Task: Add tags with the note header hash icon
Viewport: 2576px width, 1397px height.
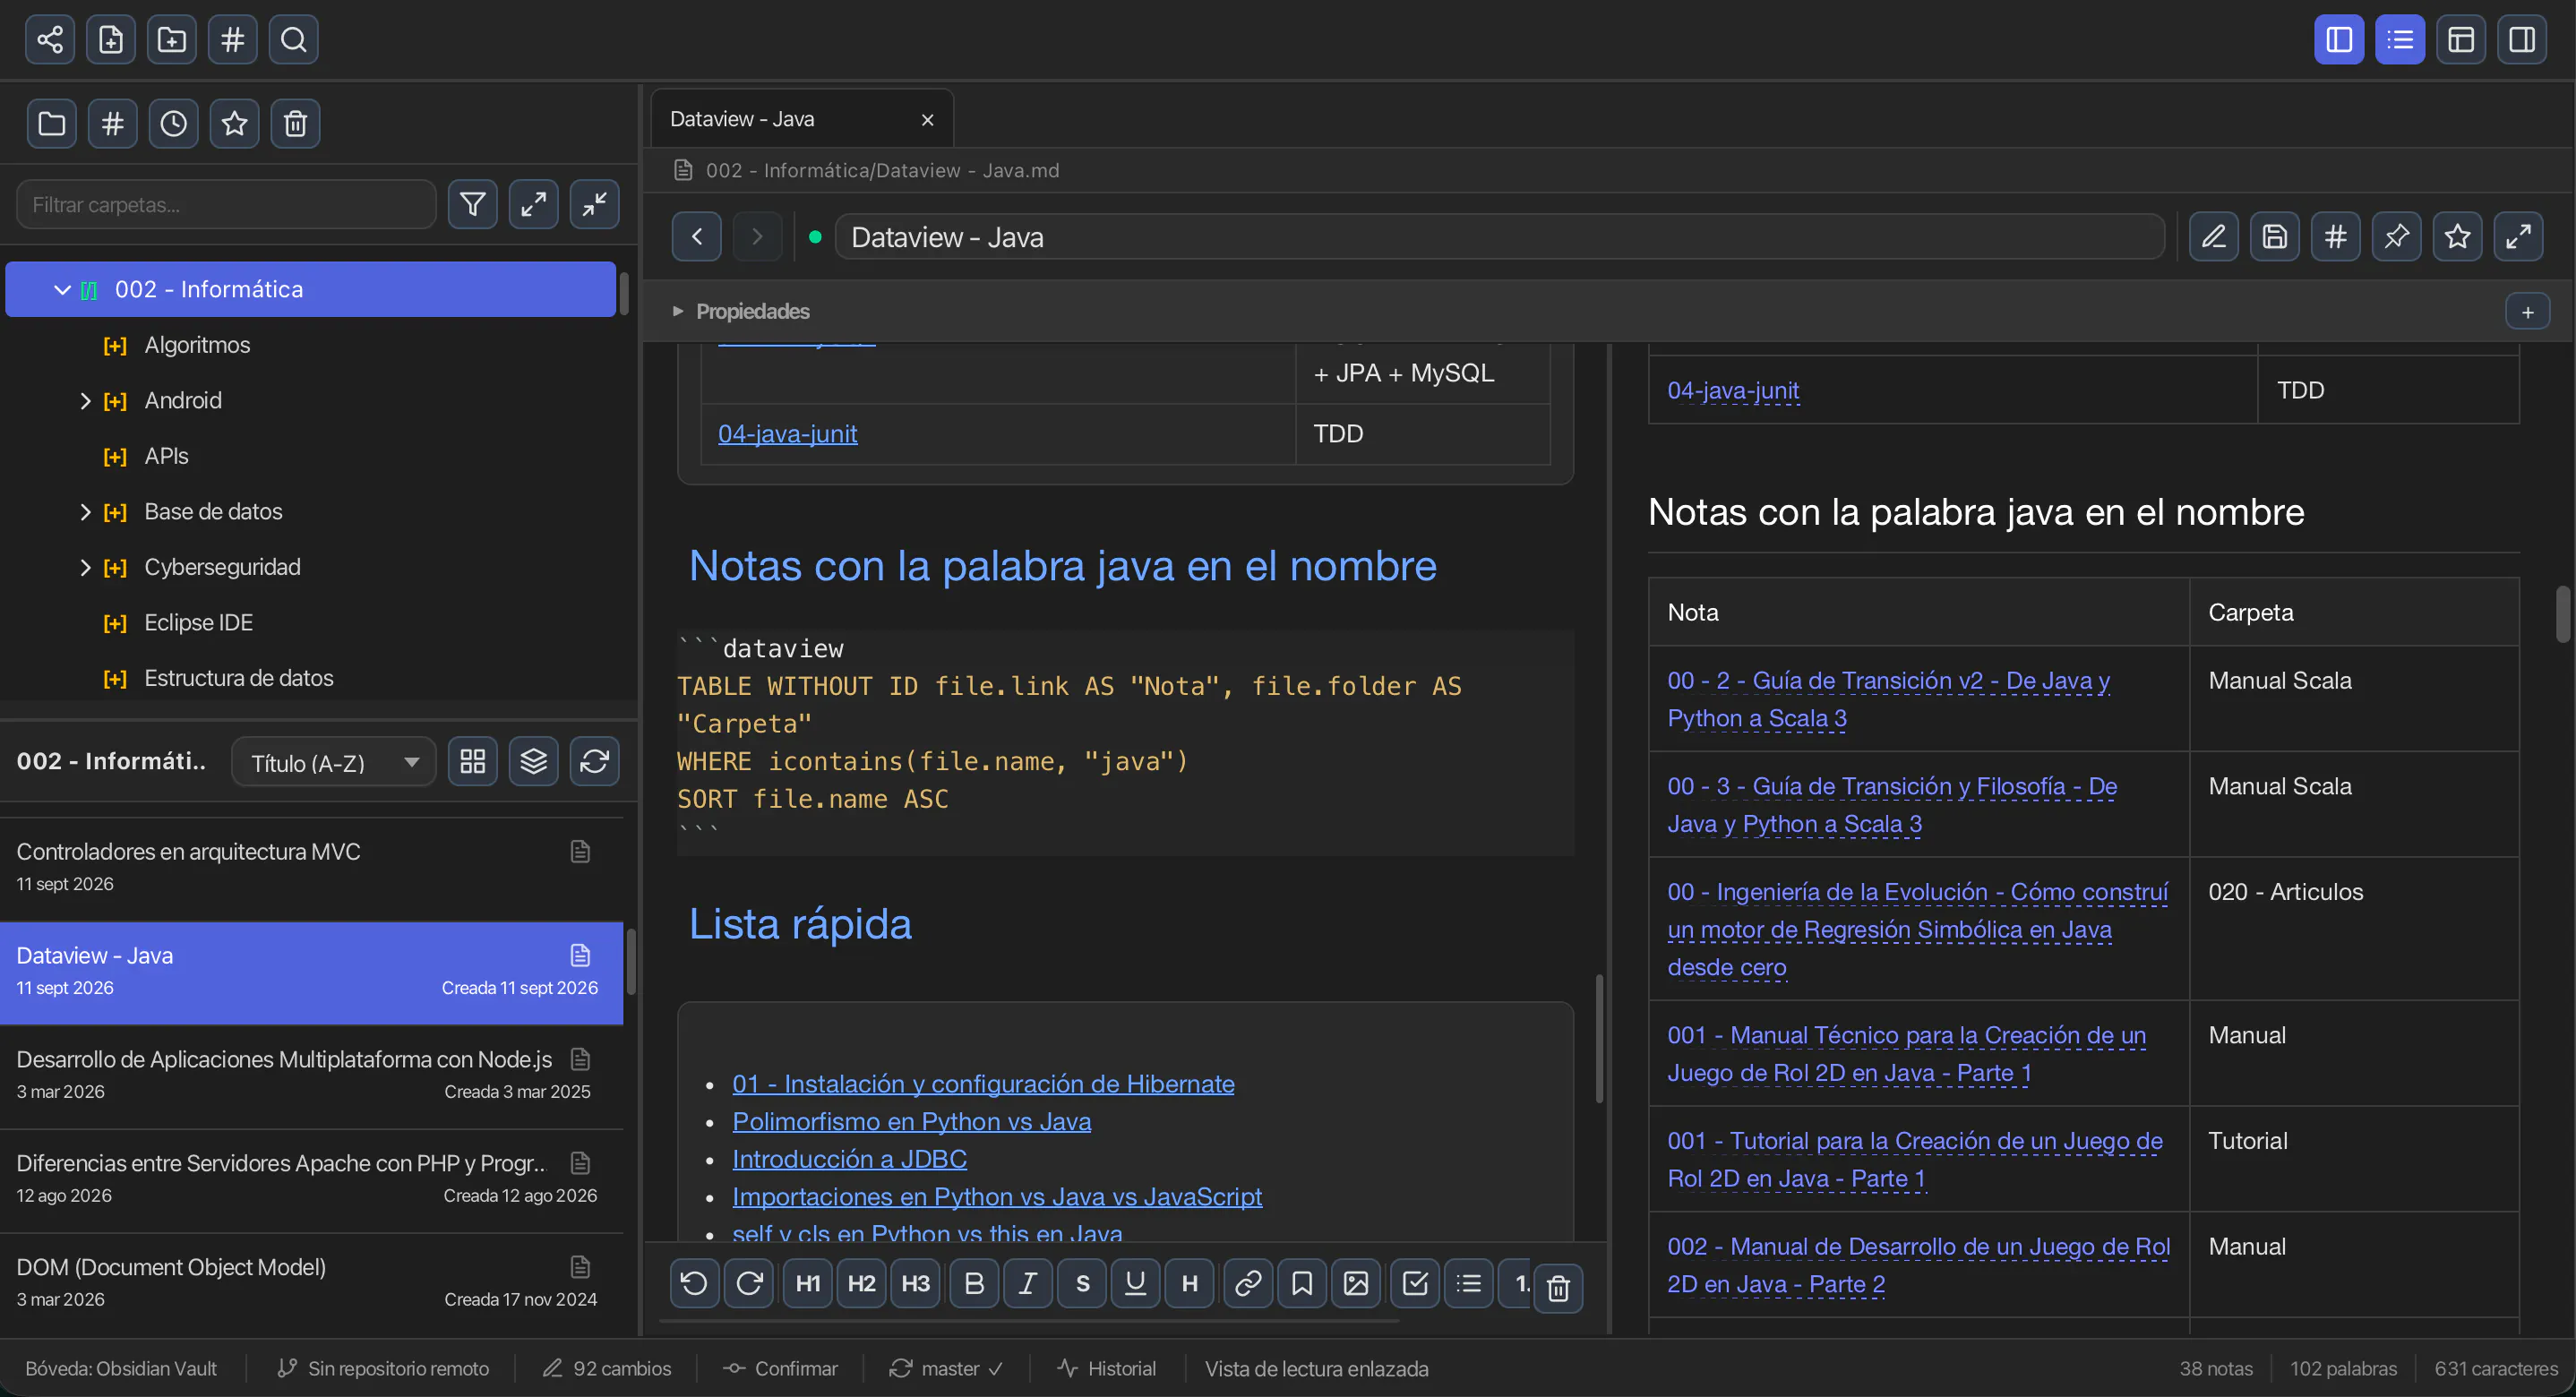Action: 2336,237
